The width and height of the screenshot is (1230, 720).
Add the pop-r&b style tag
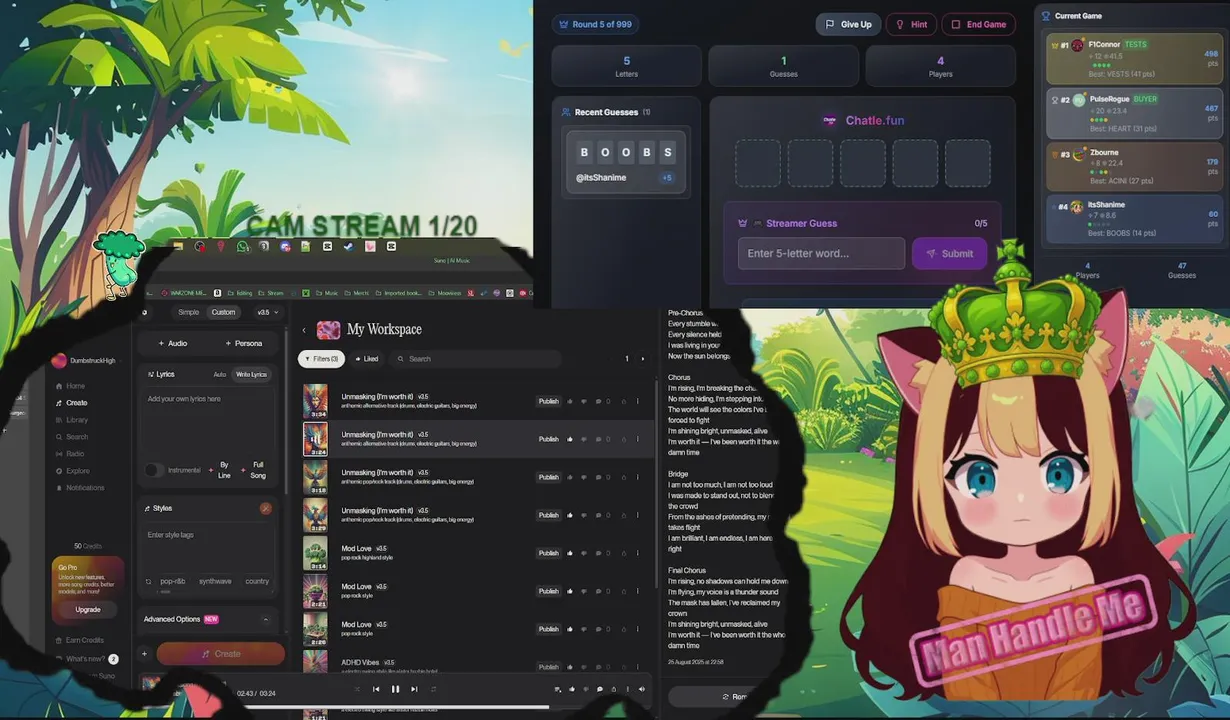pos(173,581)
